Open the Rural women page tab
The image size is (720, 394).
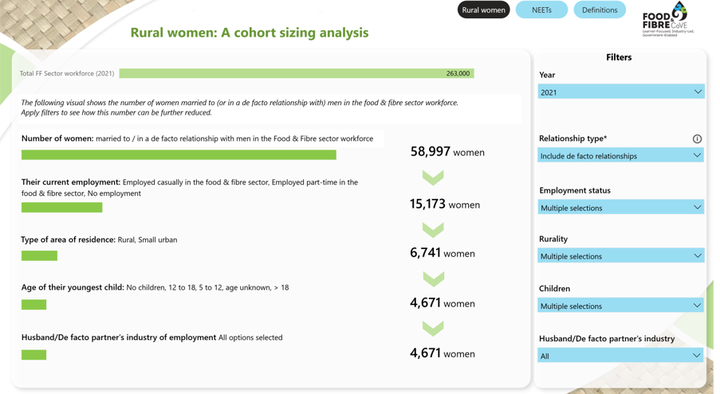coord(483,10)
